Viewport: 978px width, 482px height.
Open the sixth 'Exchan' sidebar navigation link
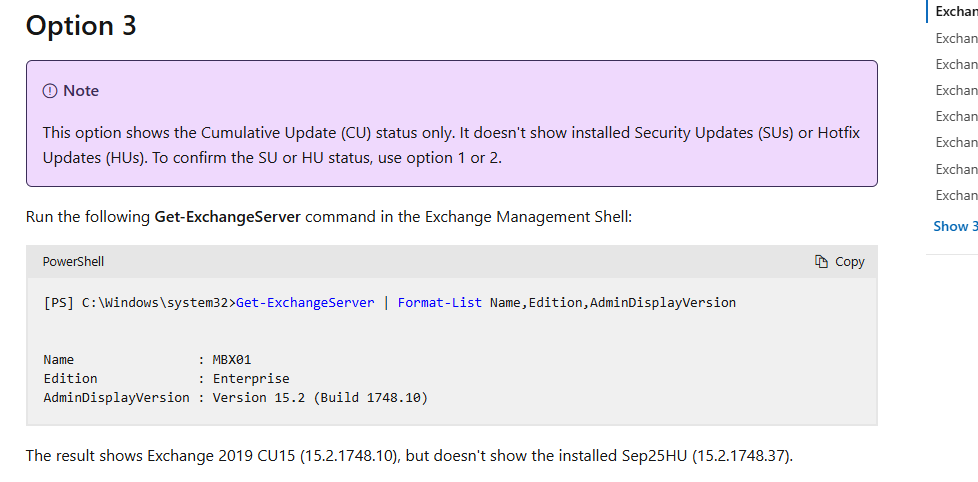click(956, 142)
